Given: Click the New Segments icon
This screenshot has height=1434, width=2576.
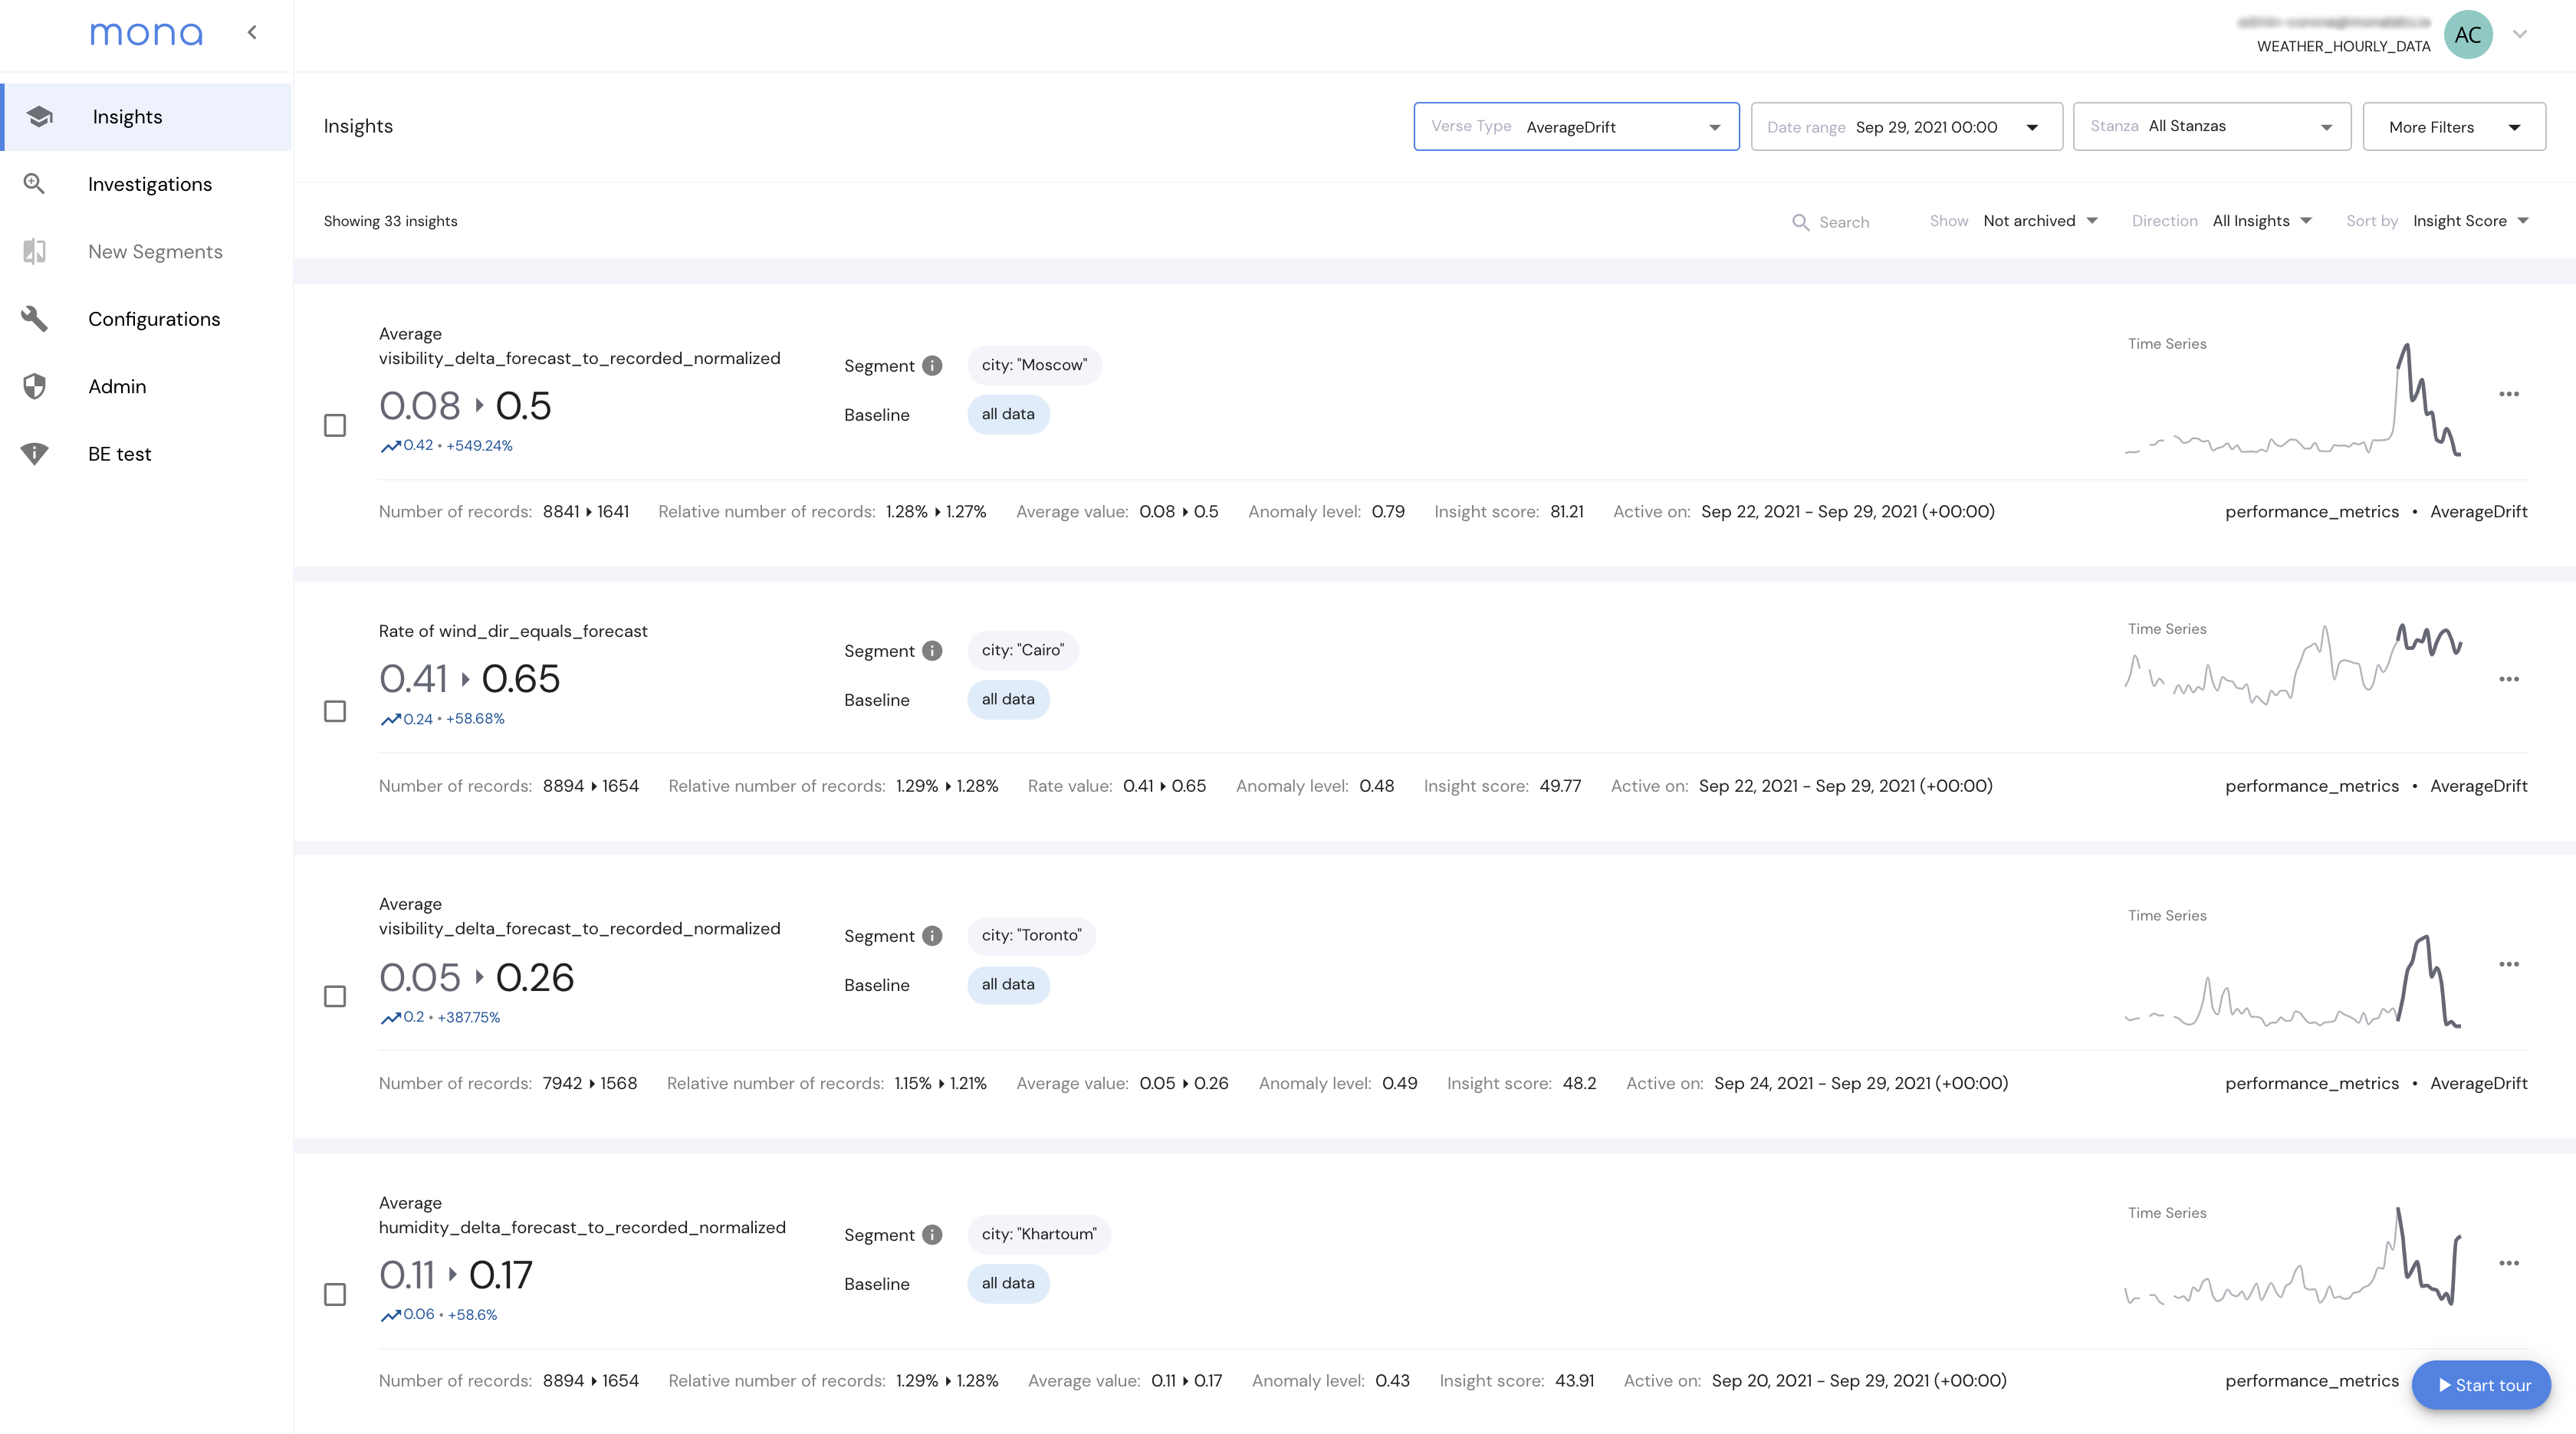Looking at the screenshot, I should (x=34, y=251).
